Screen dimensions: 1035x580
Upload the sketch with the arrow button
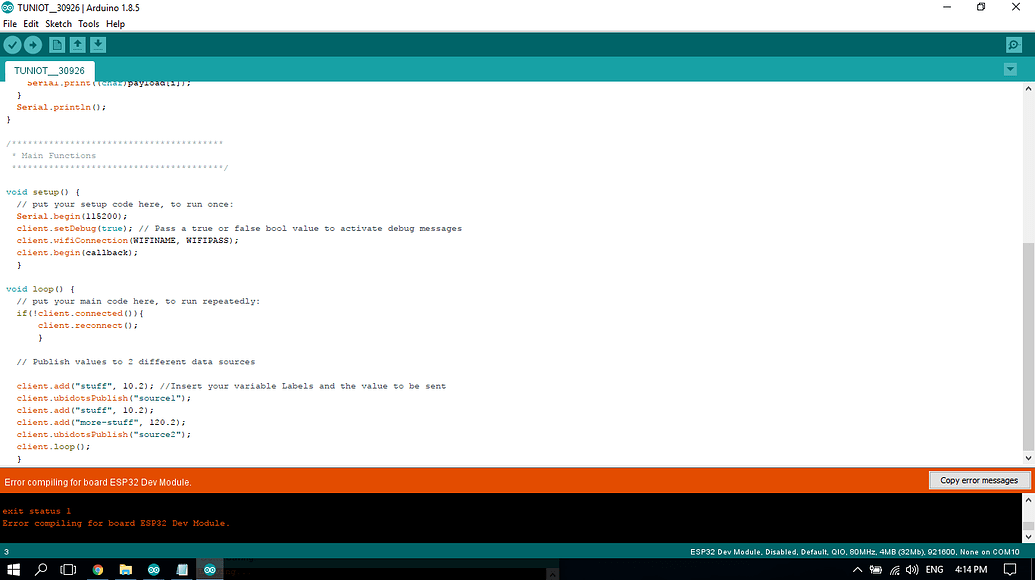coord(33,45)
